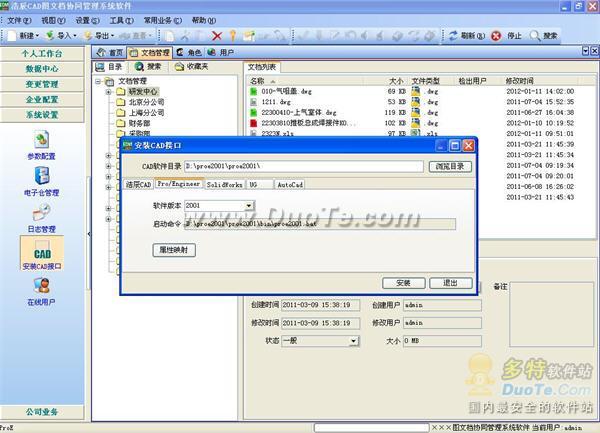Open the 软件版本 2001 dropdown
Image resolution: width=600 pixels, height=433 pixels.
(248, 205)
